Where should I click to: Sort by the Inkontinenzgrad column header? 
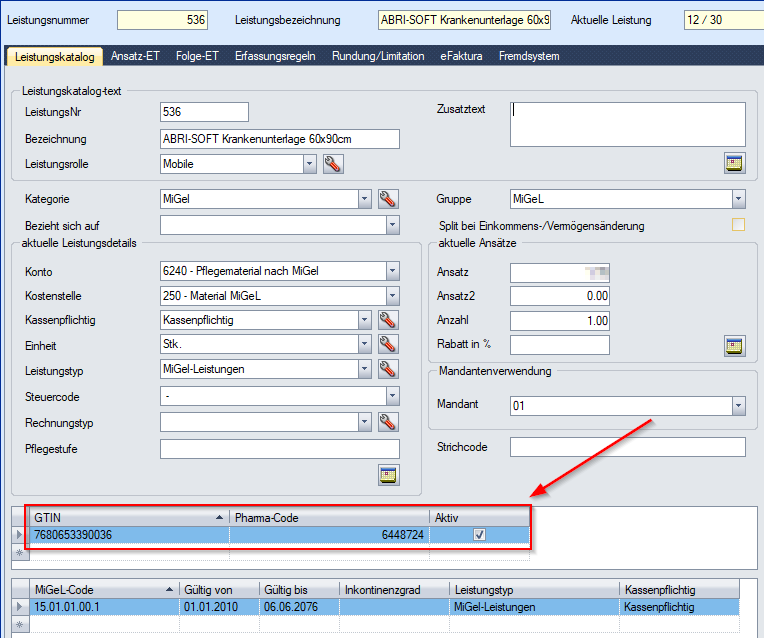394,590
